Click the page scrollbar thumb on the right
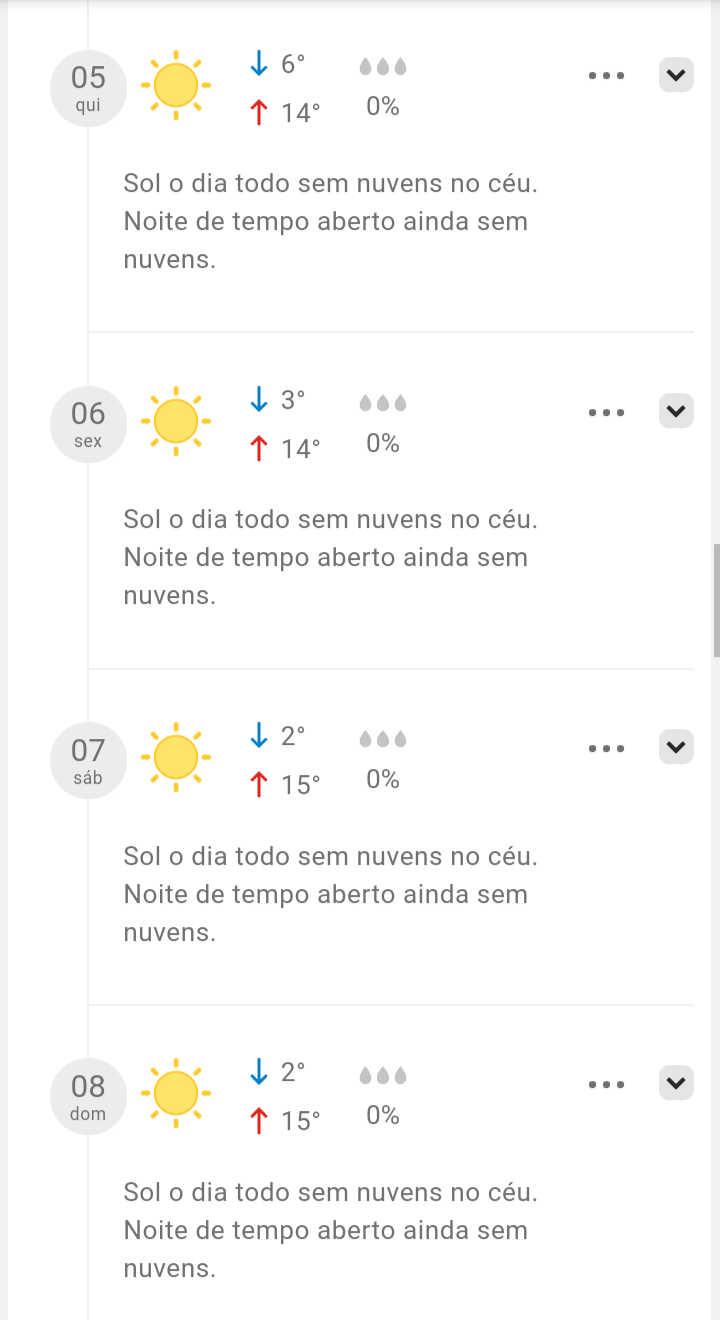 click(716, 600)
